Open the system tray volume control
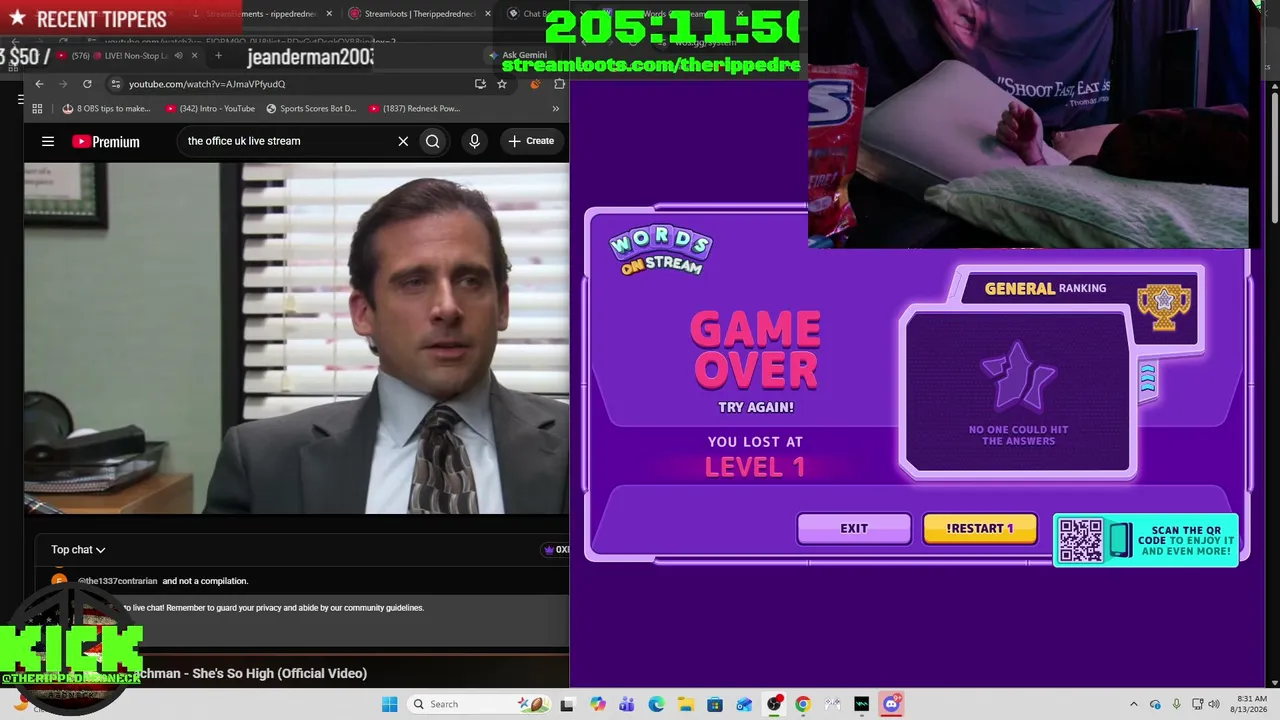Image resolution: width=1280 pixels, height=720 pixels. tap(1214, 704)
